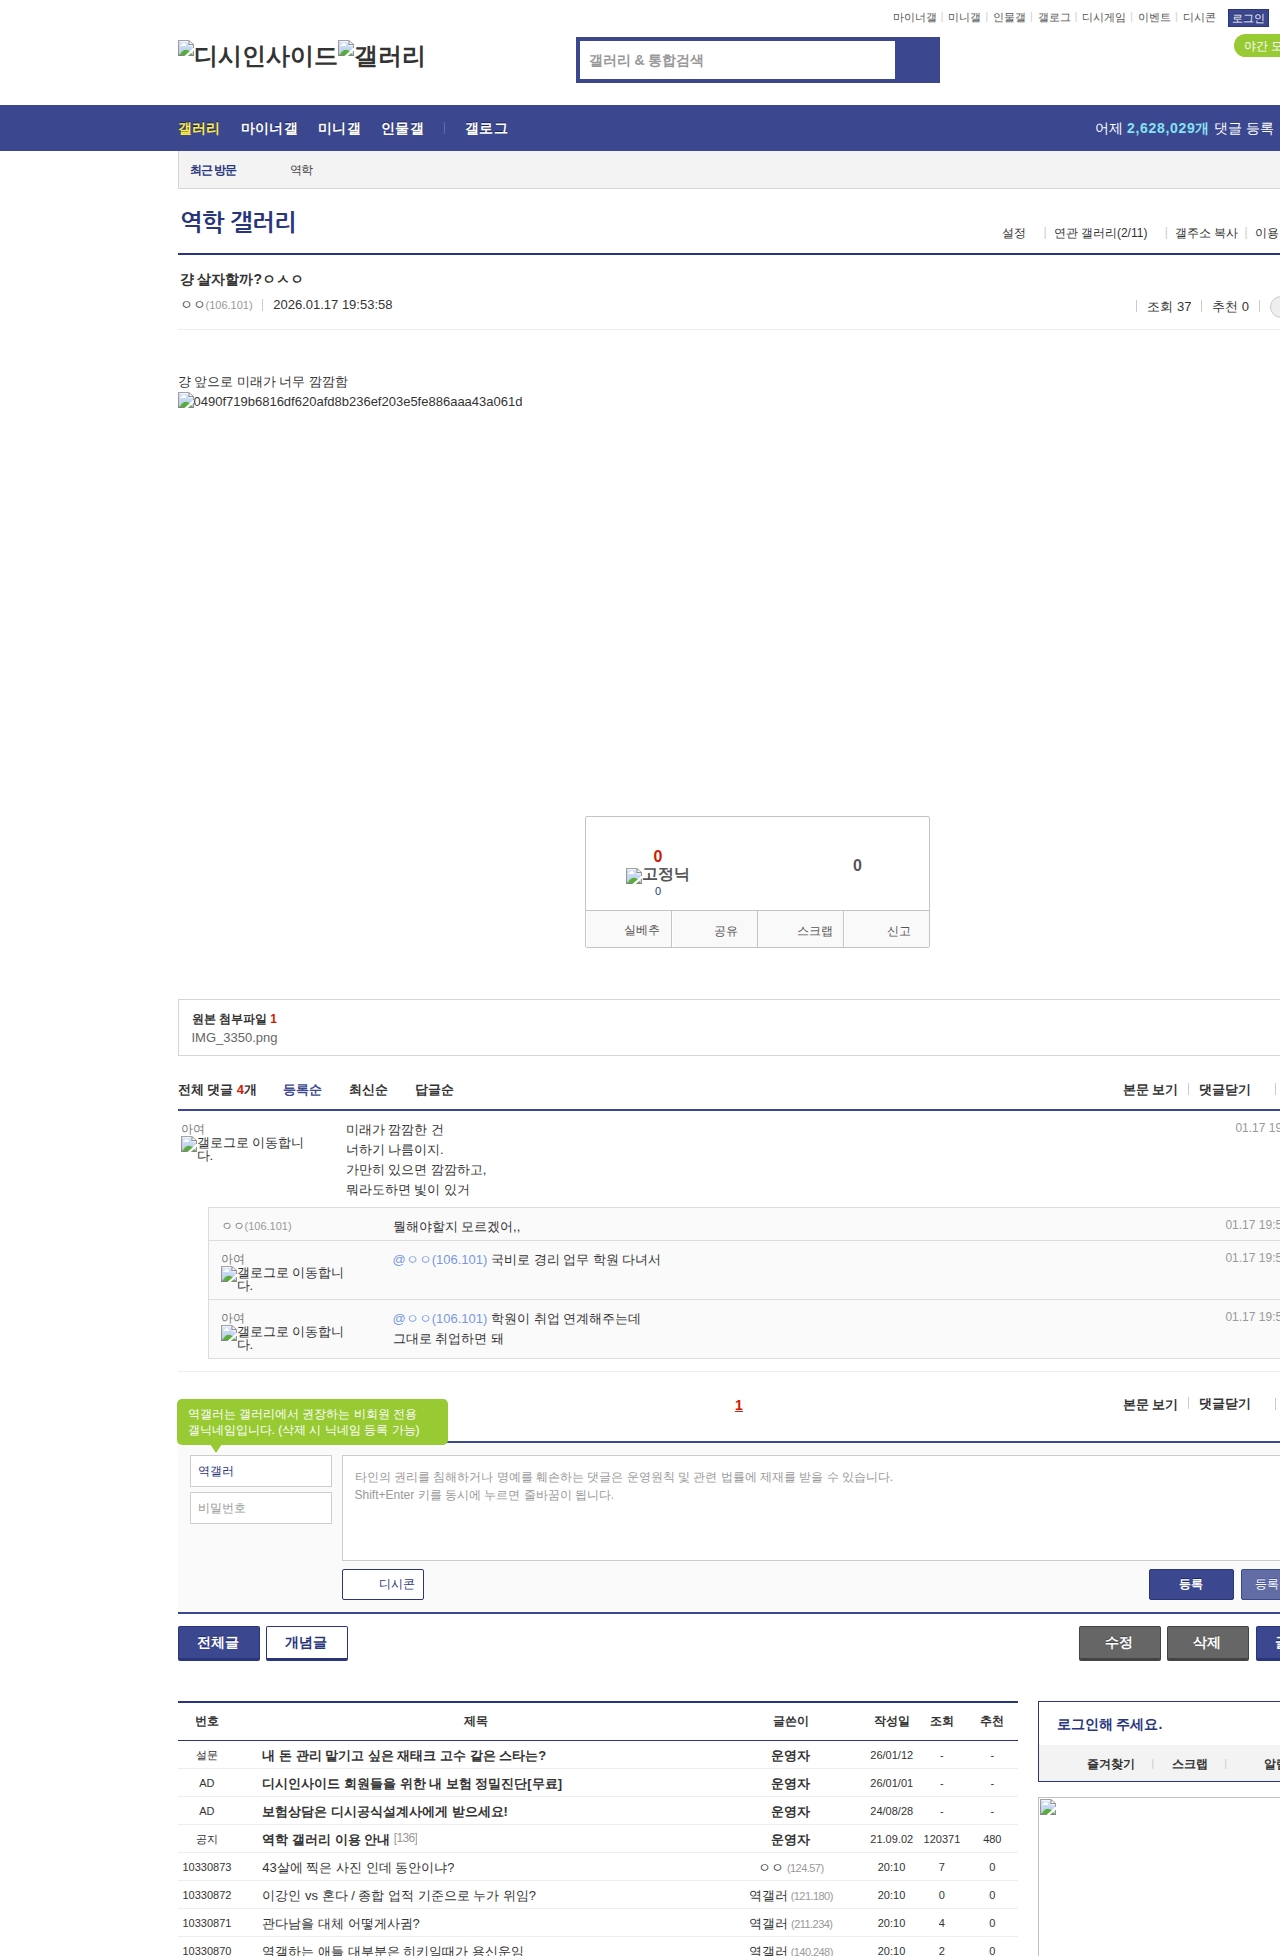Viewport: 1280px width, 1956px height.
Task: Click 전체글 button
Action: (218, 1643)
